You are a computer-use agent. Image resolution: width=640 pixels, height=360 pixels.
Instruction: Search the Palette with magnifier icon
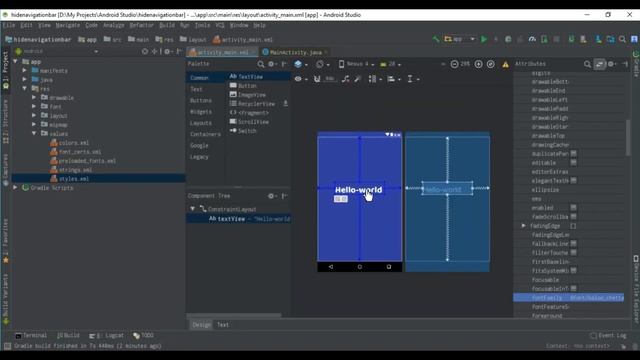click(x=261, y=64)
